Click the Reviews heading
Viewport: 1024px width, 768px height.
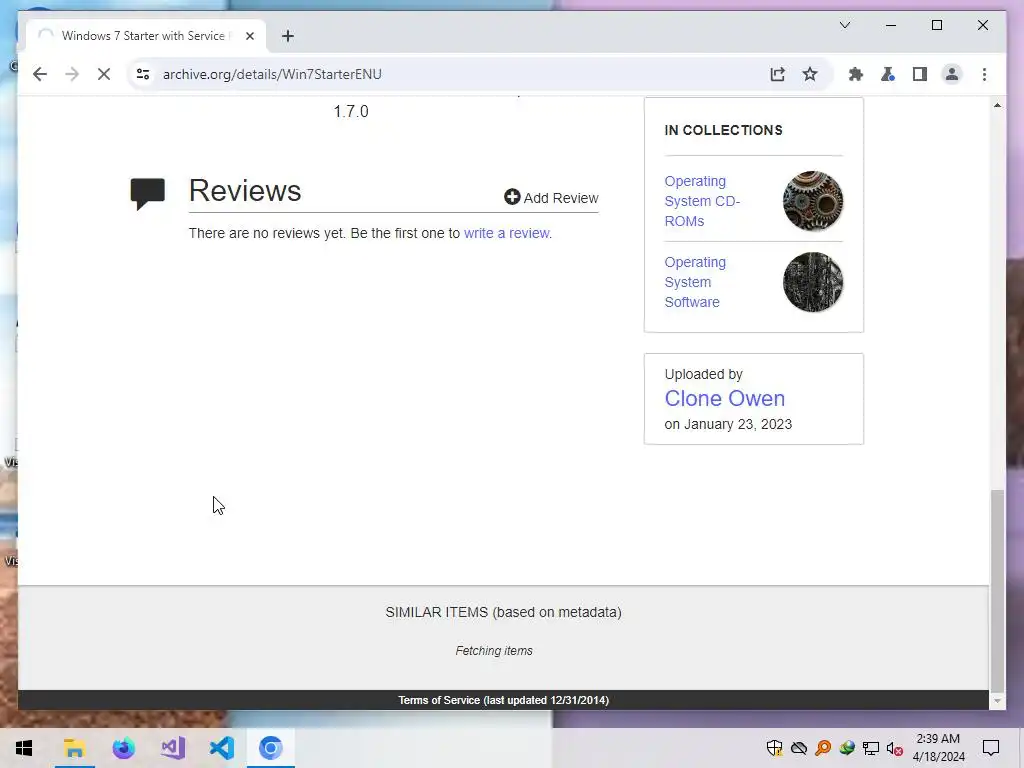point(245,191)
